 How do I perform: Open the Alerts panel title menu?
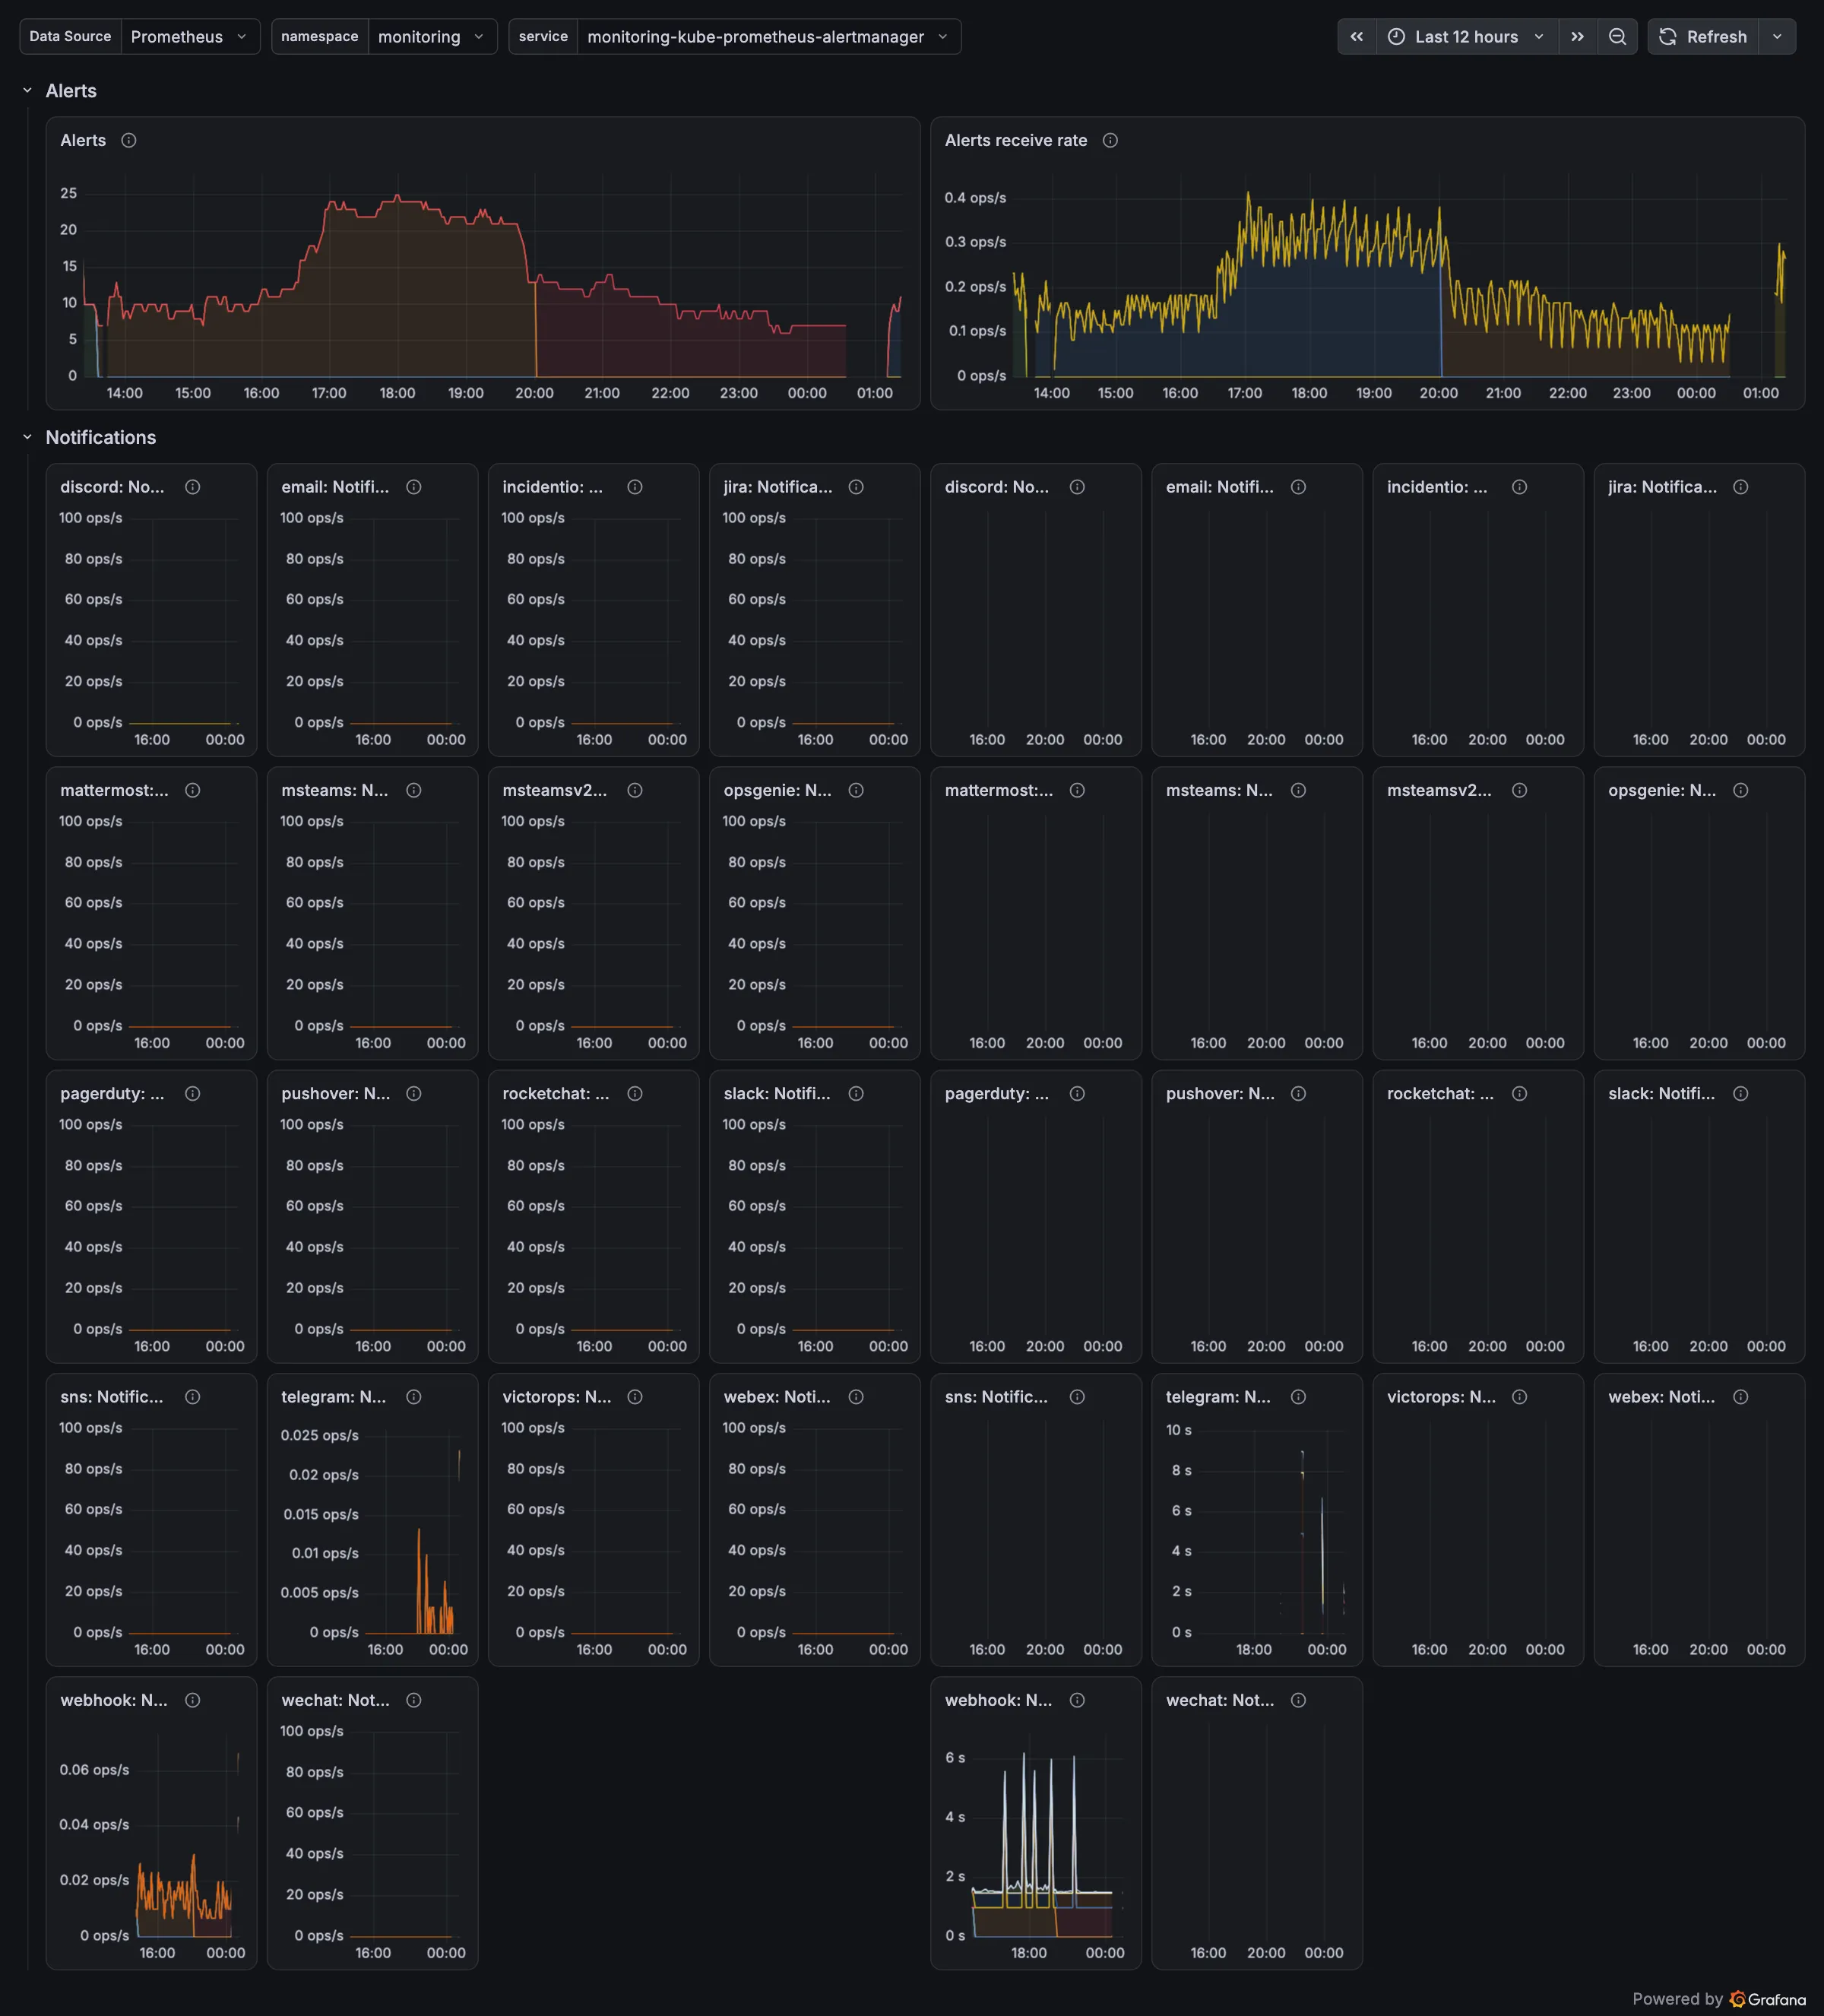pyautogui.click(x=83, y=140)
